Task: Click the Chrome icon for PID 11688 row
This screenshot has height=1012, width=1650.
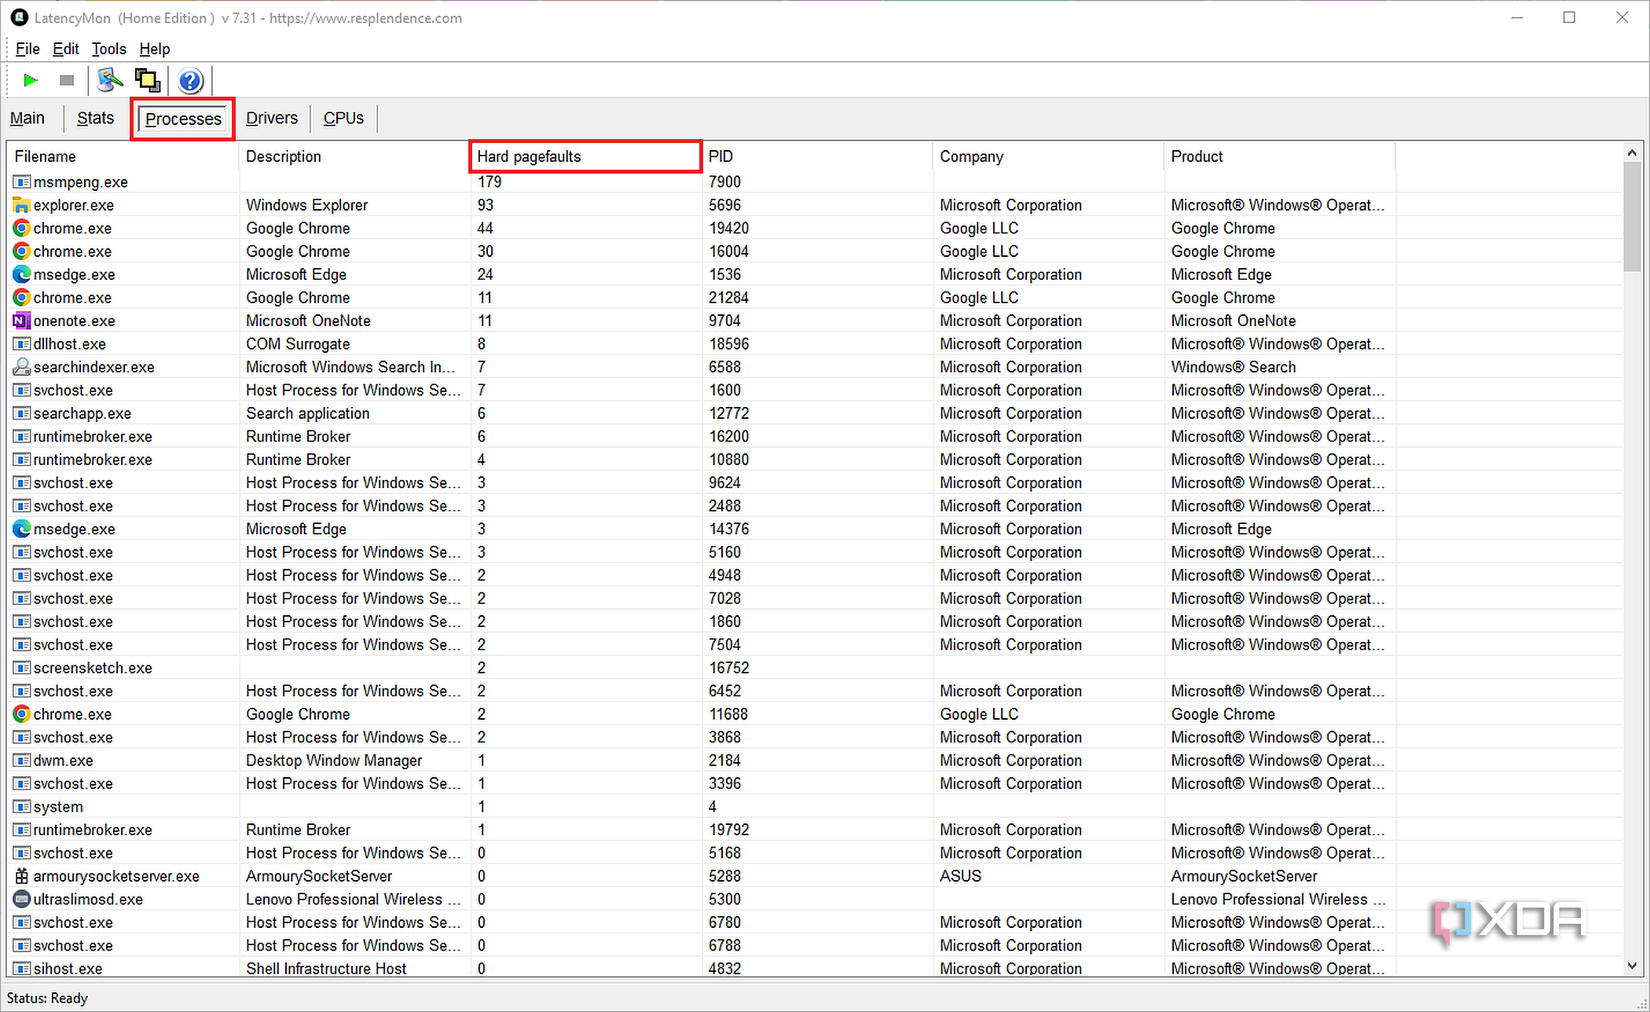Action: (21, 714)
